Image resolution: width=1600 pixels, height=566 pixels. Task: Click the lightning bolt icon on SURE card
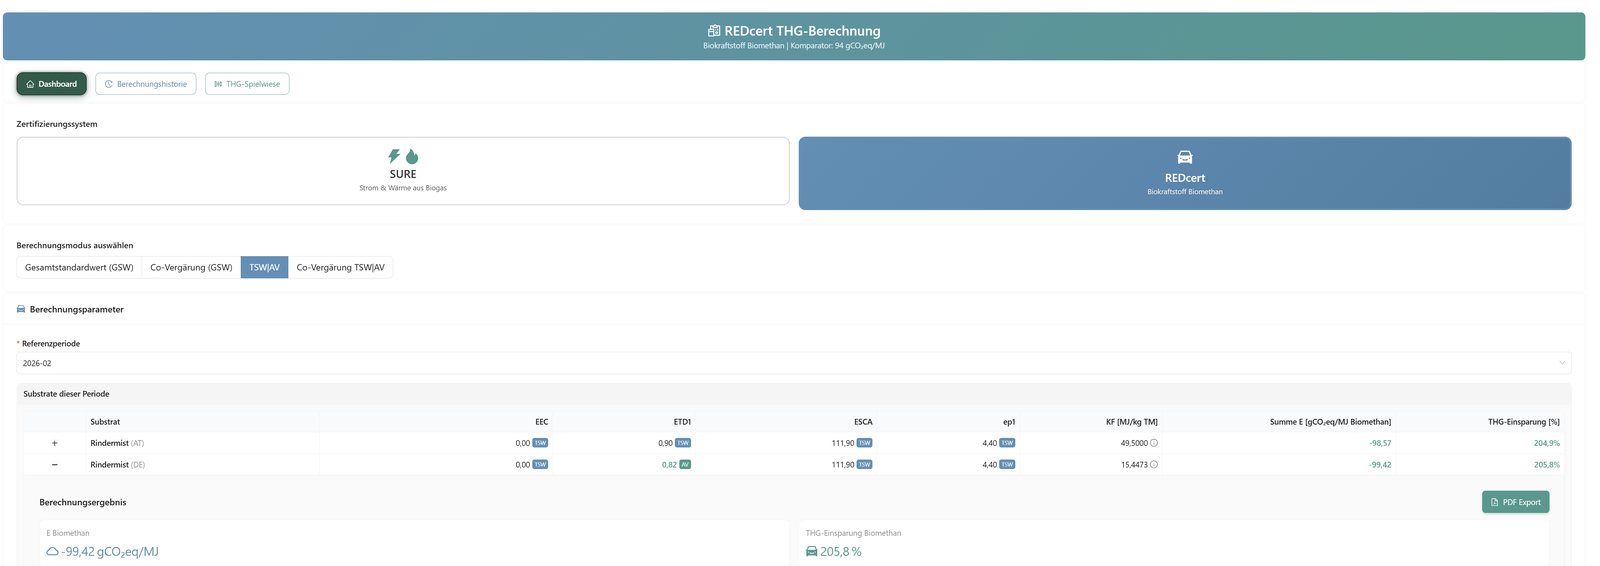(394, 156)
